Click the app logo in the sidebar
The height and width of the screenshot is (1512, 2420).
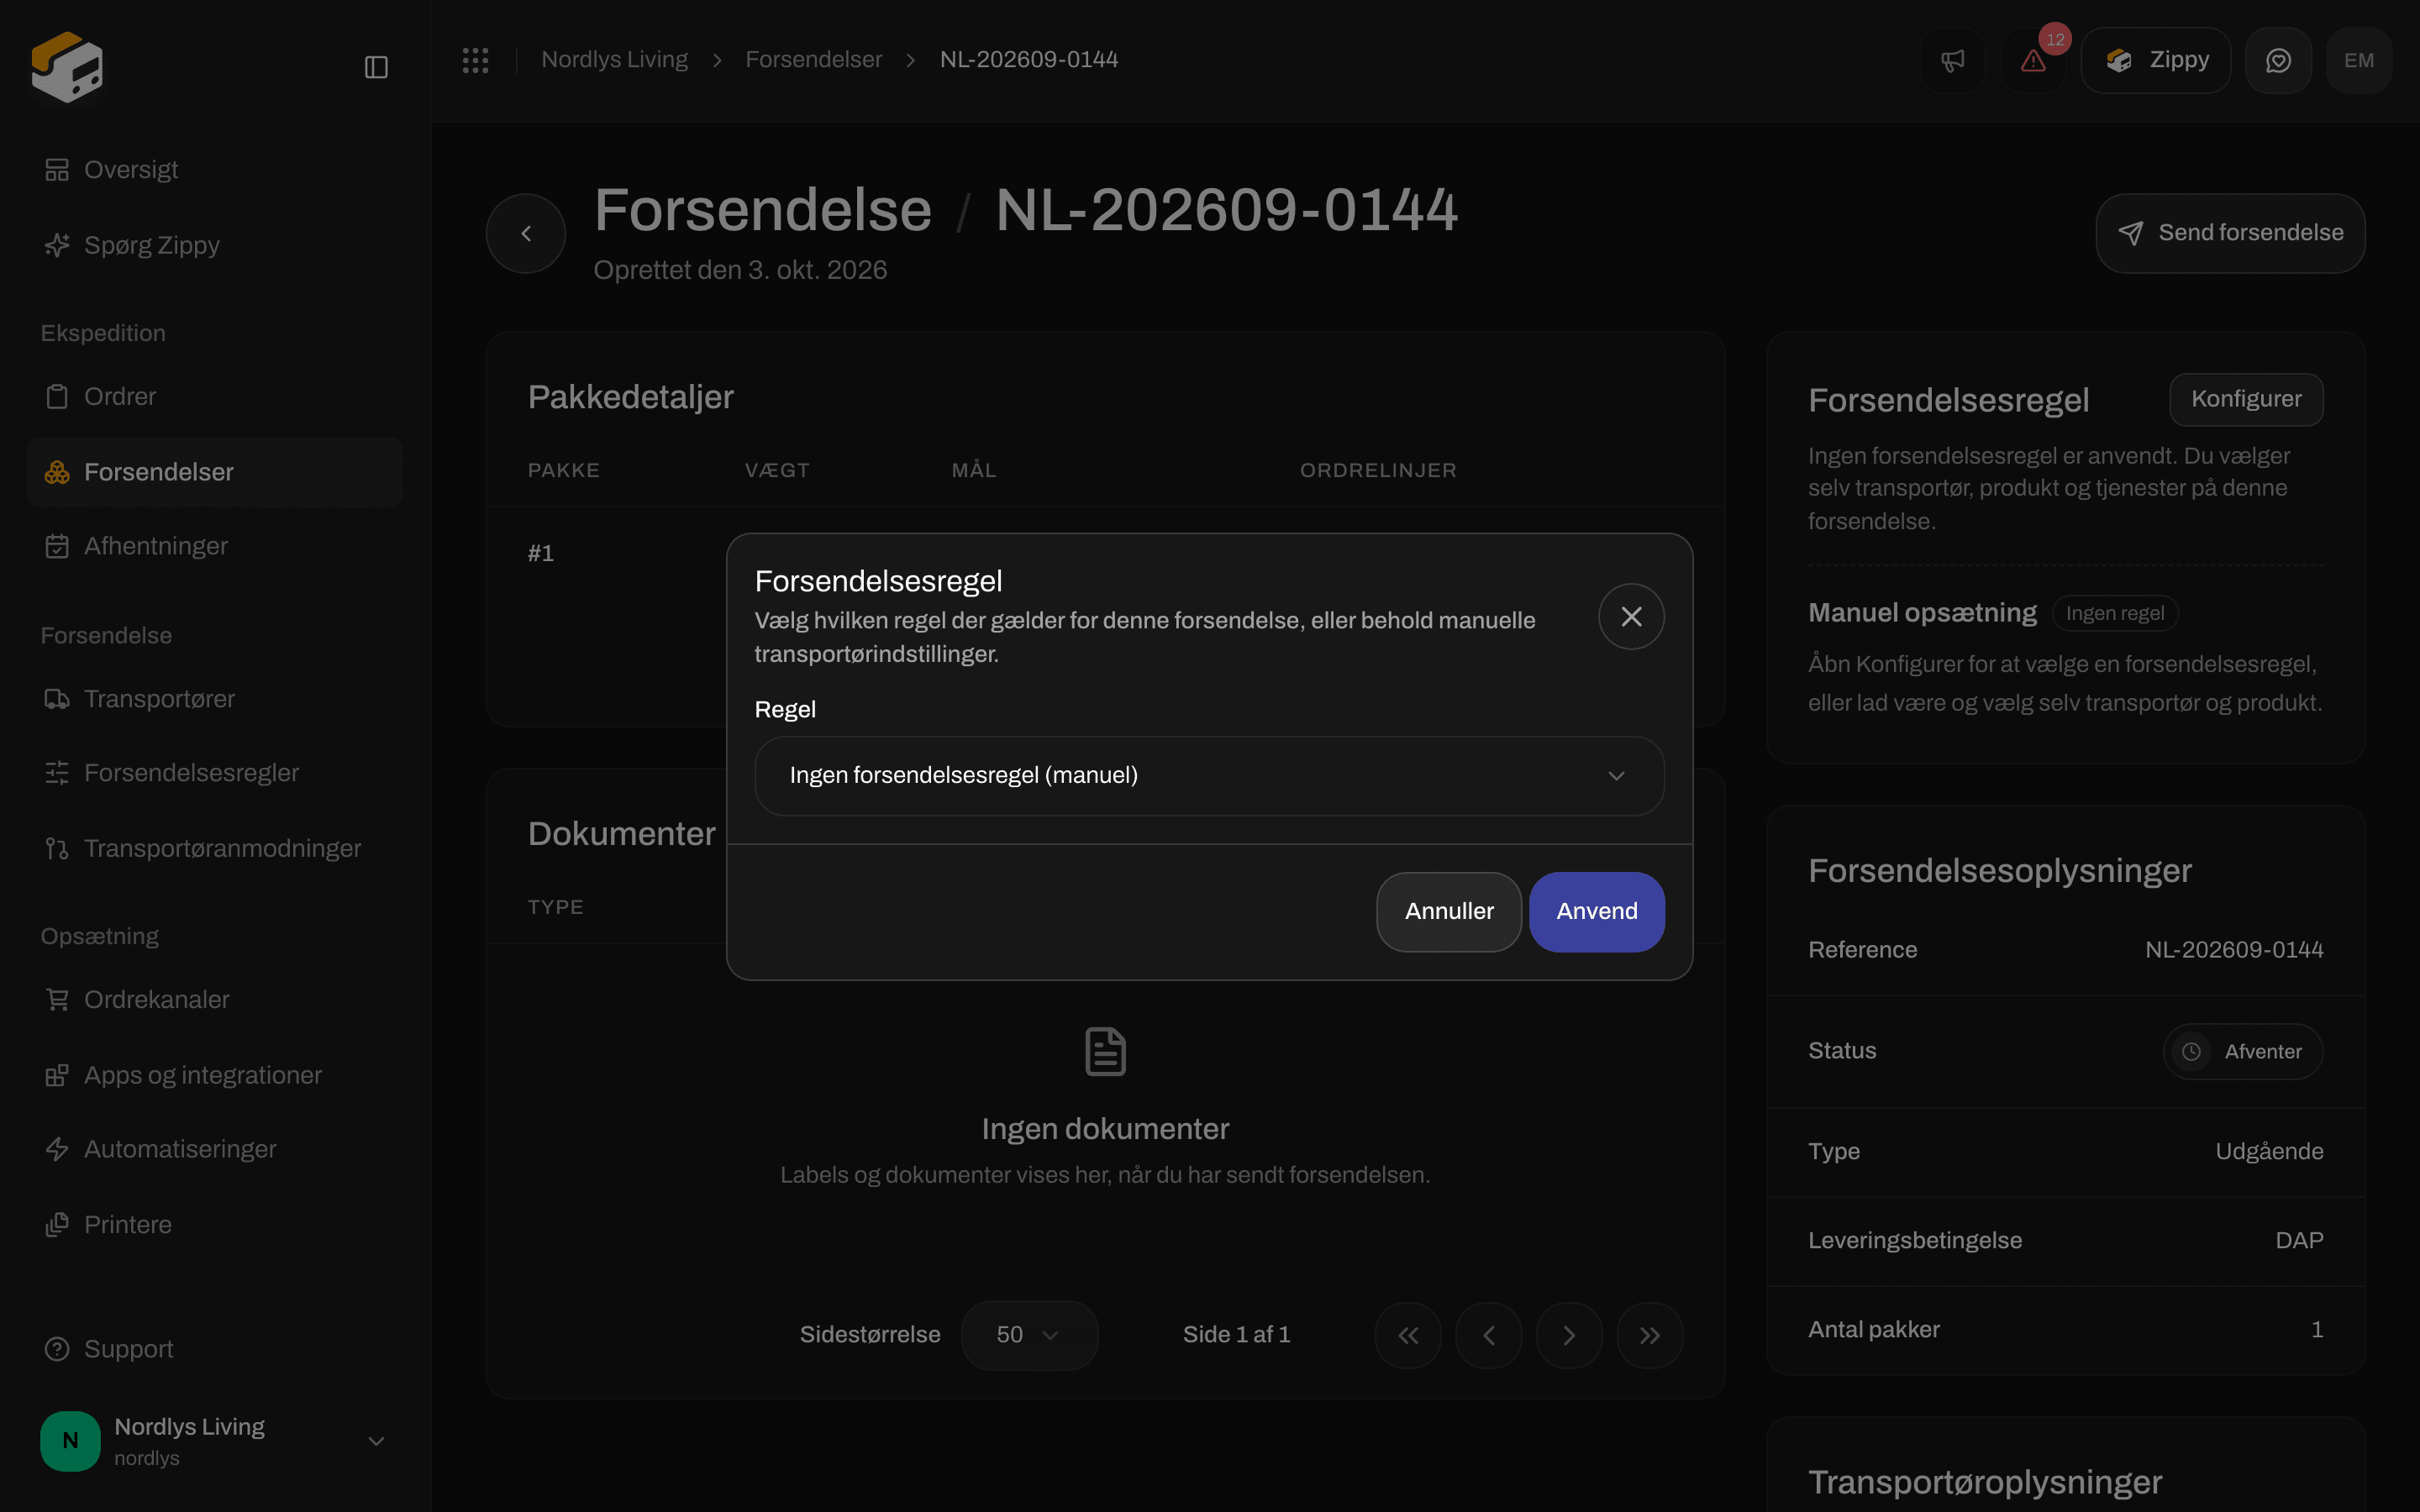click(x=67, y=67)
